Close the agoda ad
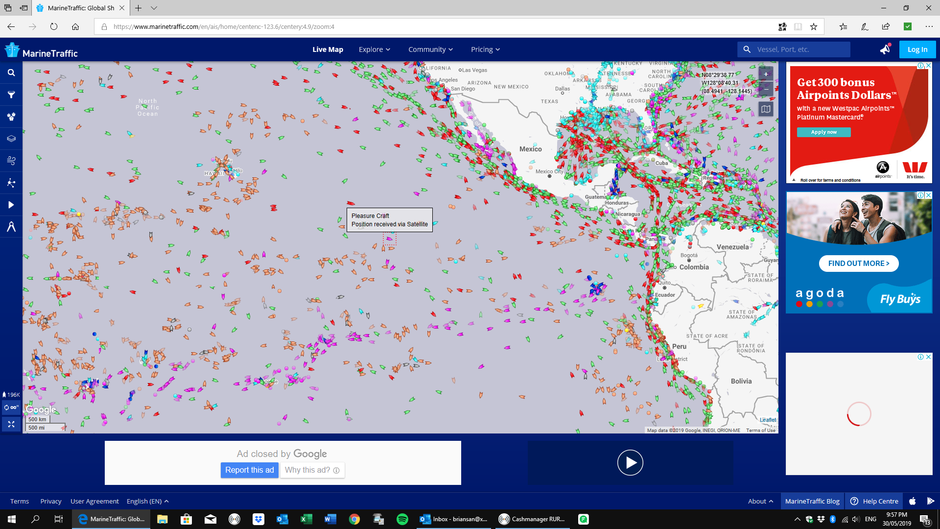Viewport: 940px width, 529px height. [928, 196]
